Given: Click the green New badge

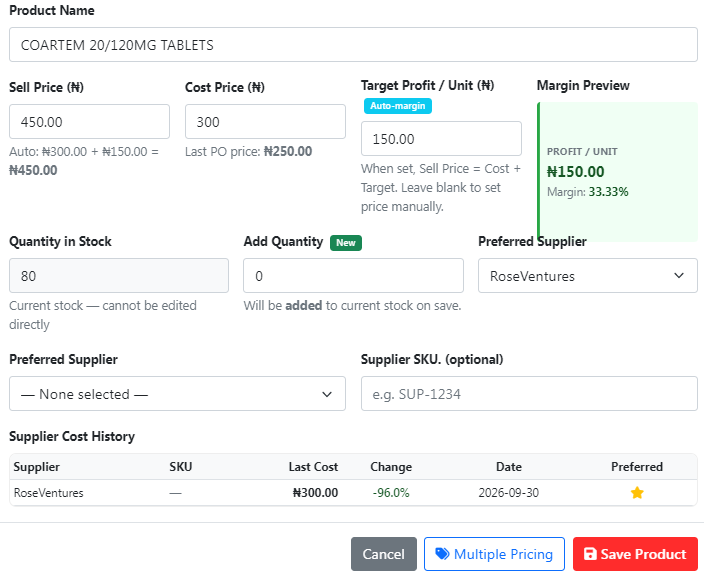Looking at the screenshot, I should [x=346, y=243].
